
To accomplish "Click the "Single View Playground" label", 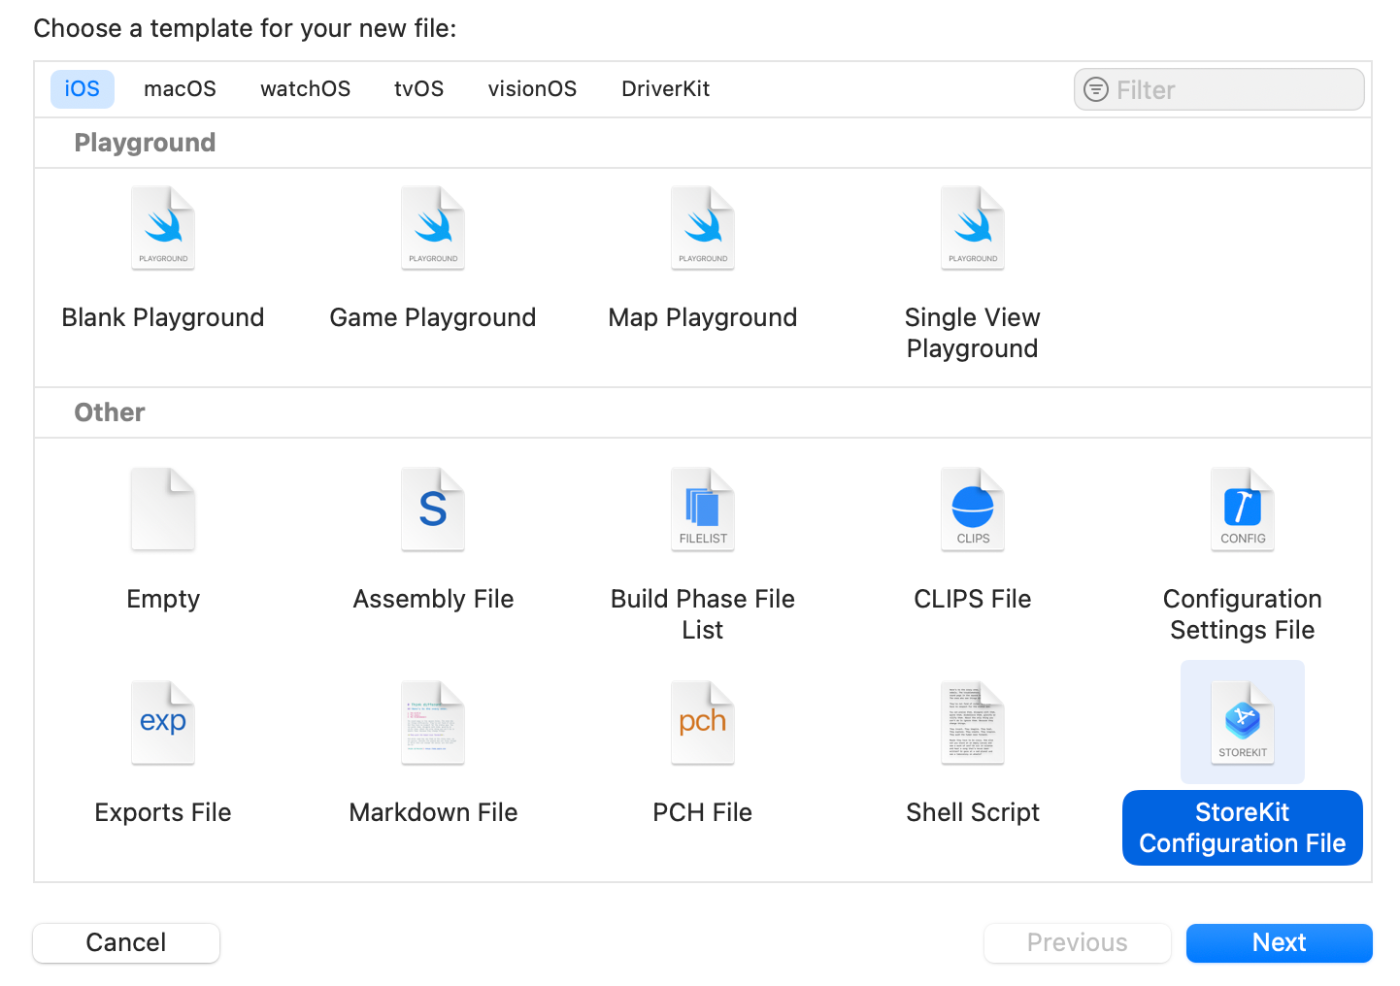I will (973, 333).
